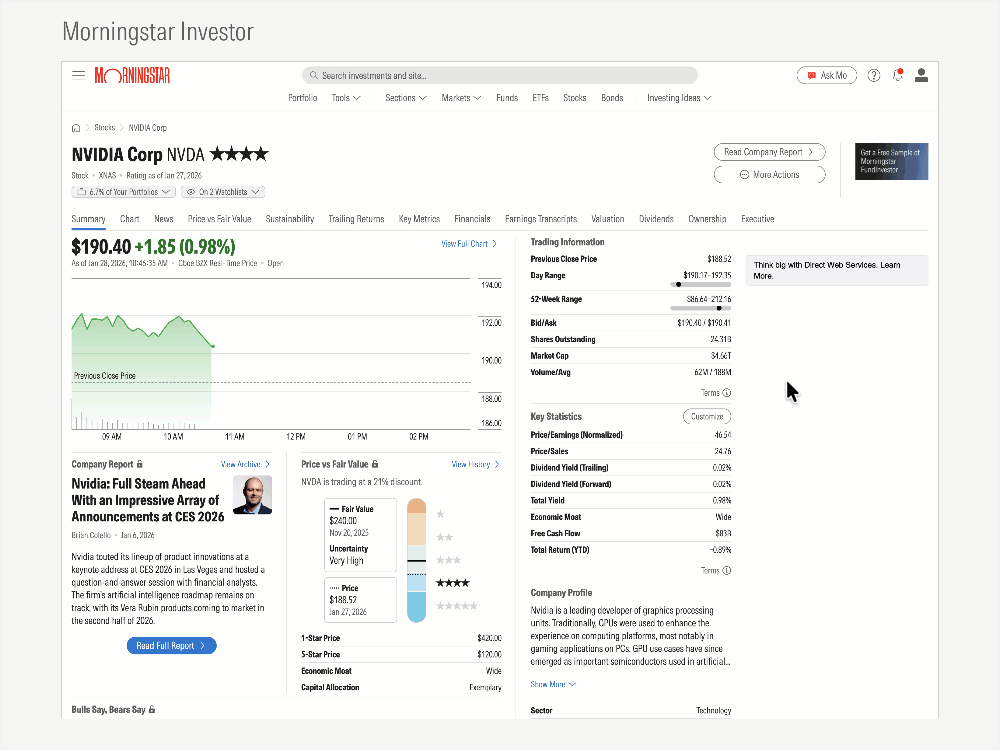Click inside the search investments field
Viewport: 1000px width, 750px height.
click(x=500, y=75)
